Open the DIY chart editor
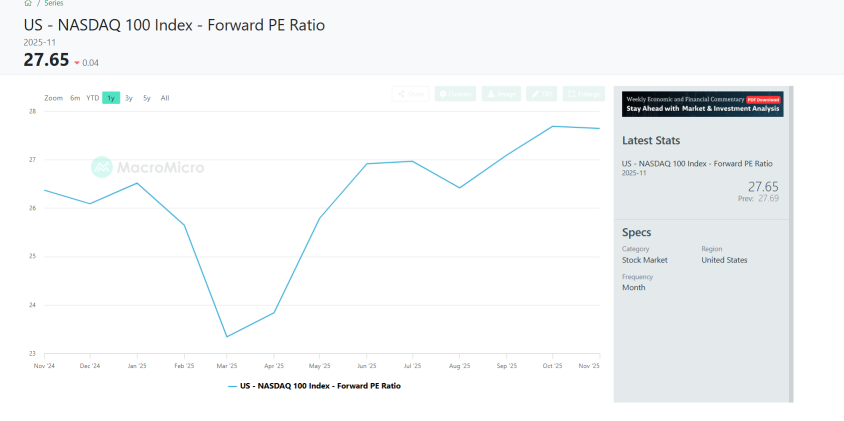 542,94
